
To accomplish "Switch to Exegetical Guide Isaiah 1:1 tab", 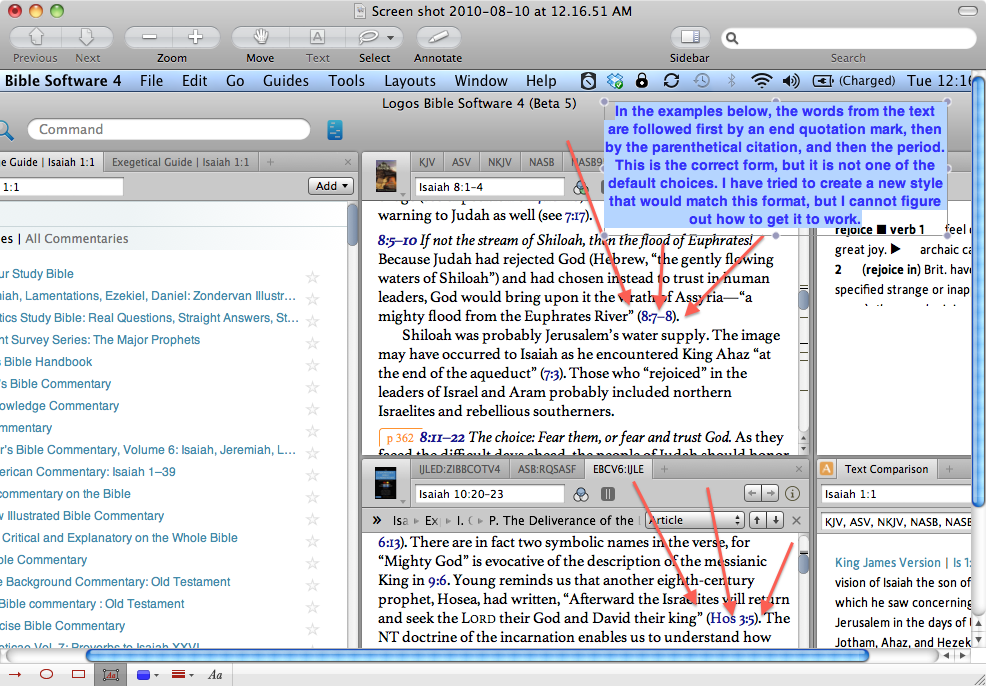I will click(x=180, y=162).
